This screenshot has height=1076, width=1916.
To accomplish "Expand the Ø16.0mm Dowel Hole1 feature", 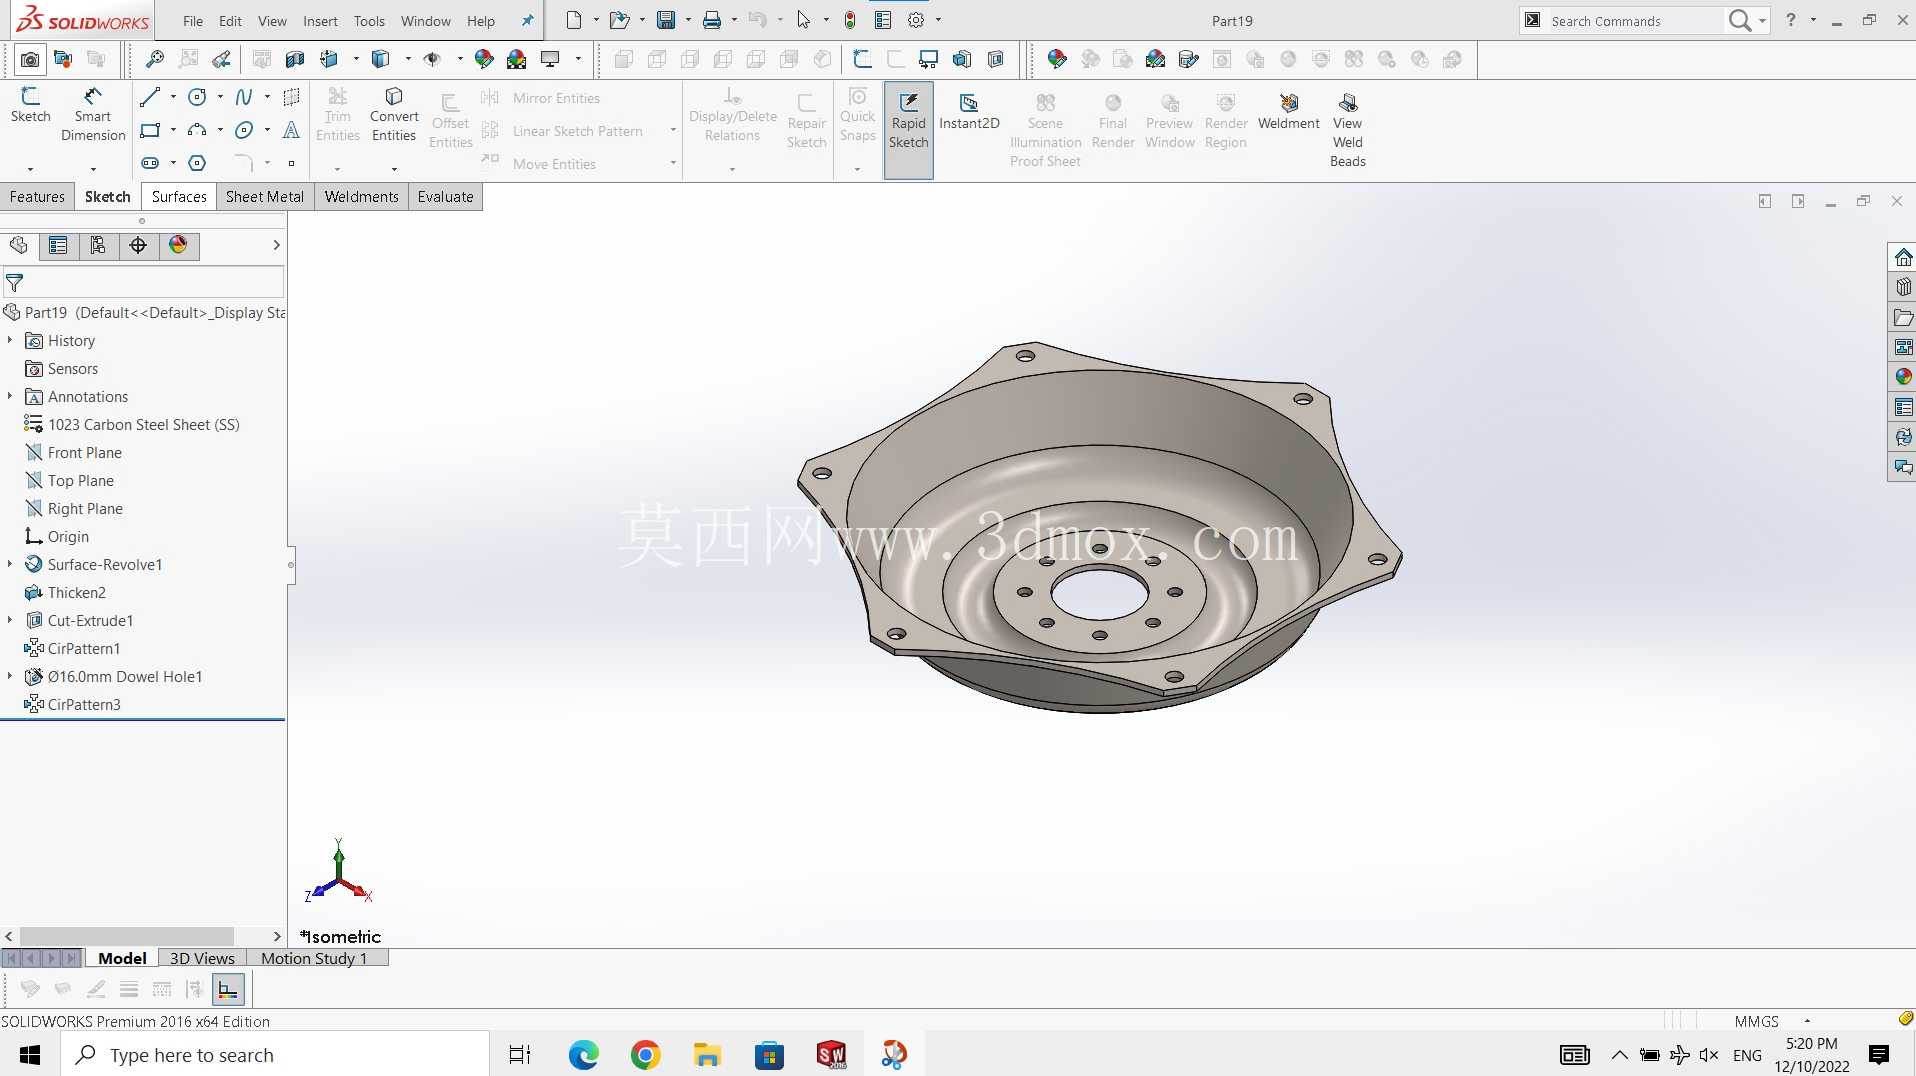I will pos(10,677).
